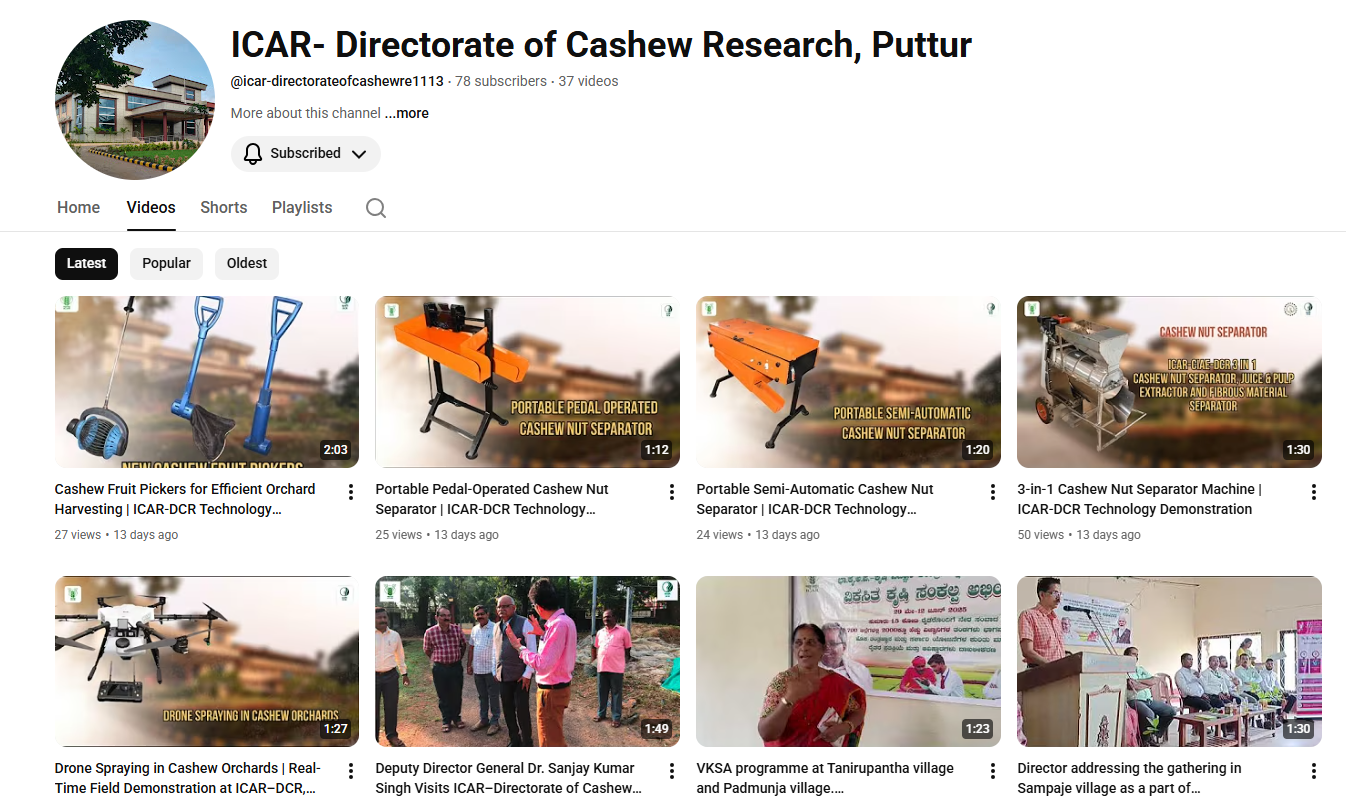The image size is (1346, 808).
Task: Switch to the Home tab
Action: [x=78, y=207]
